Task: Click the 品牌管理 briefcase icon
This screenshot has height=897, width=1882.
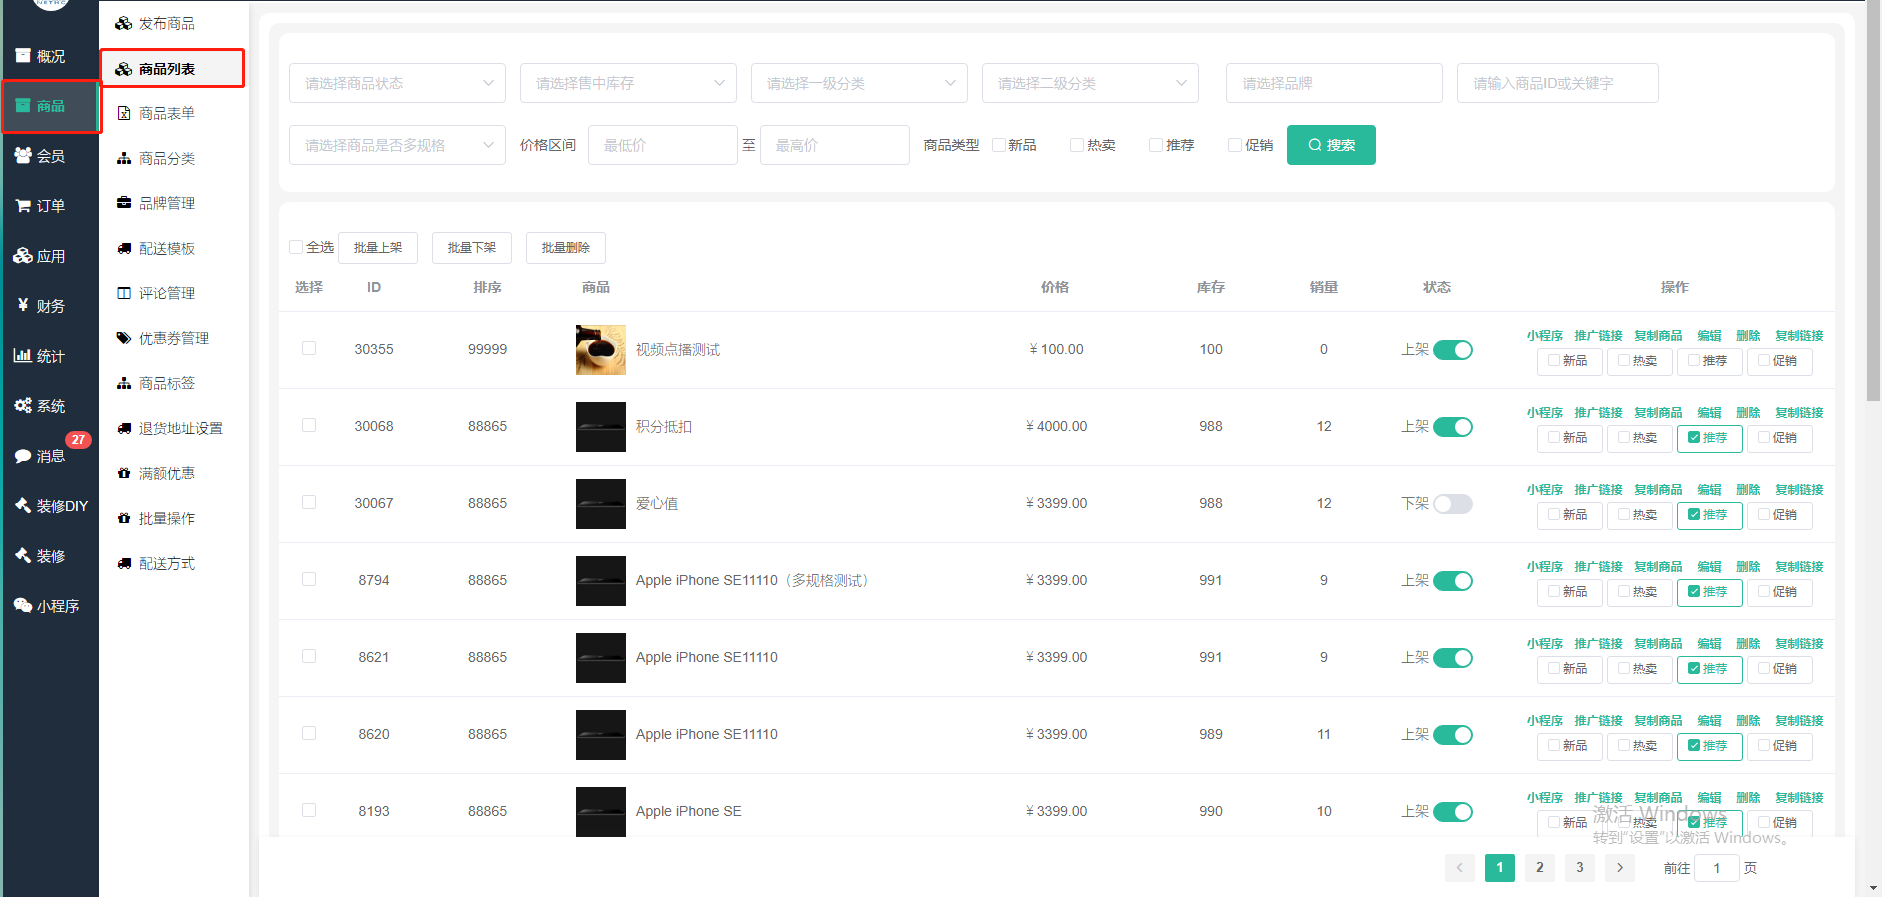Action: pos(124,203)
